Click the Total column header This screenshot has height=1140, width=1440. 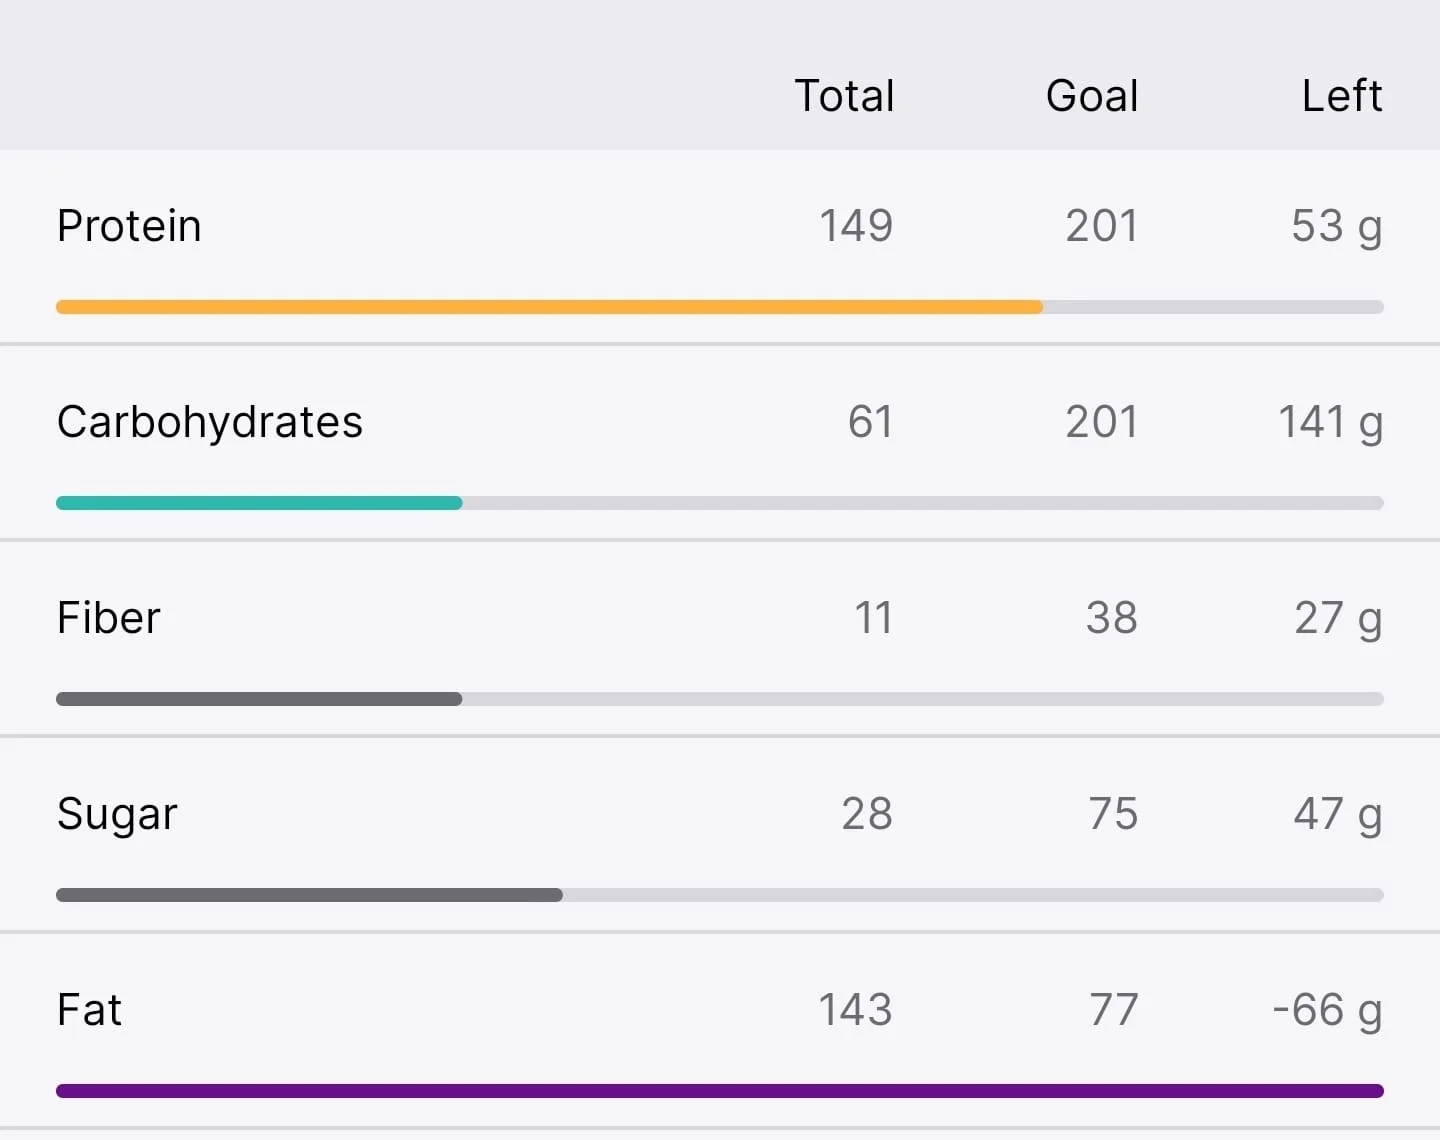click(x=844, y=96)
